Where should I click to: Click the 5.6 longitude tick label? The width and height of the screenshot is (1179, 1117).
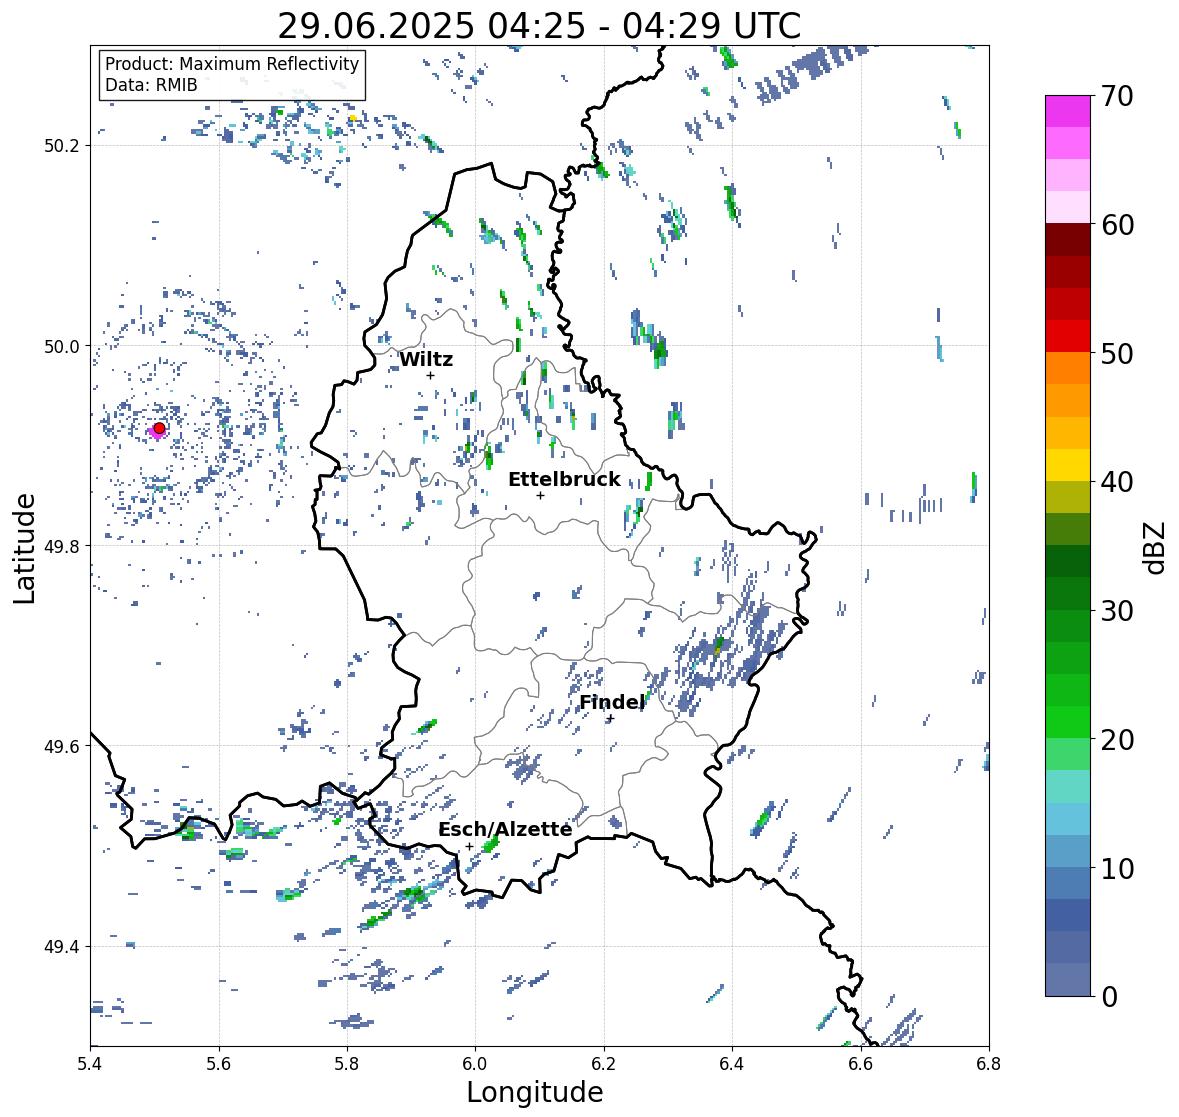[x=219, y=1063]
